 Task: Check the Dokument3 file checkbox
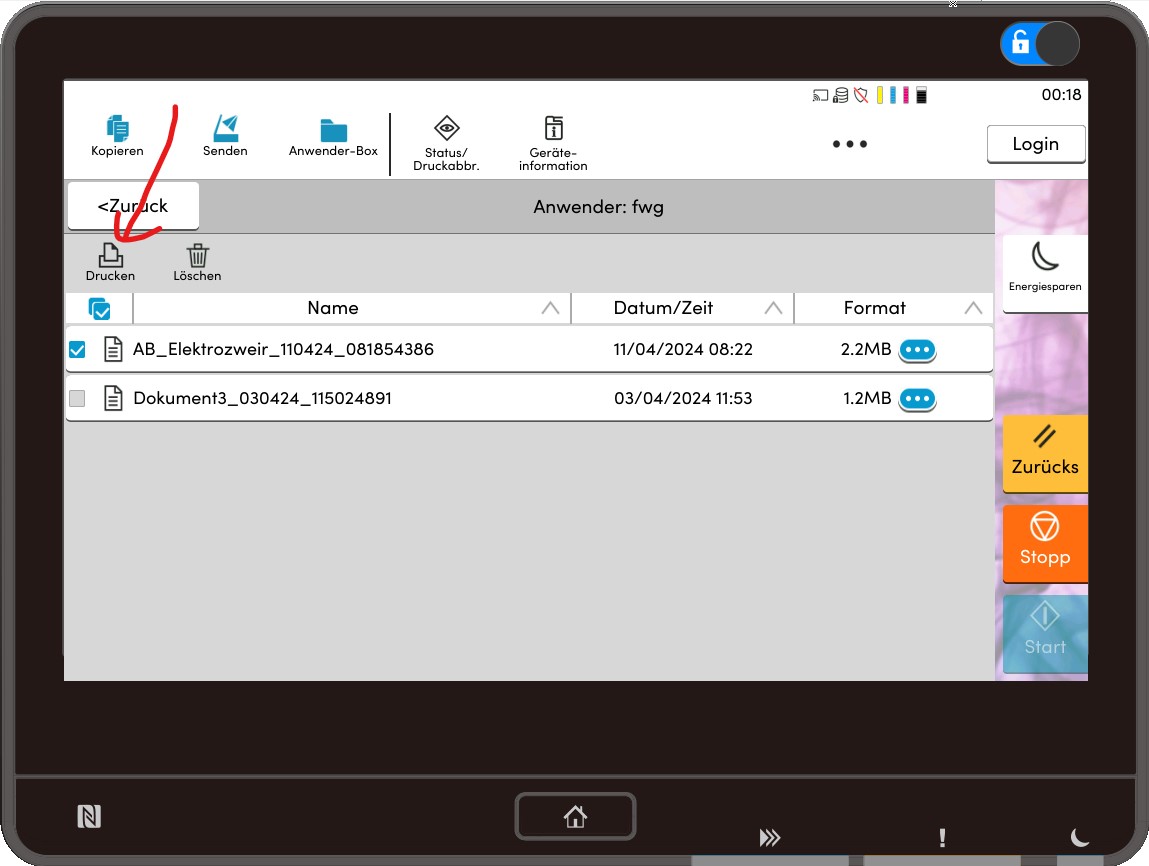point(77,399)
